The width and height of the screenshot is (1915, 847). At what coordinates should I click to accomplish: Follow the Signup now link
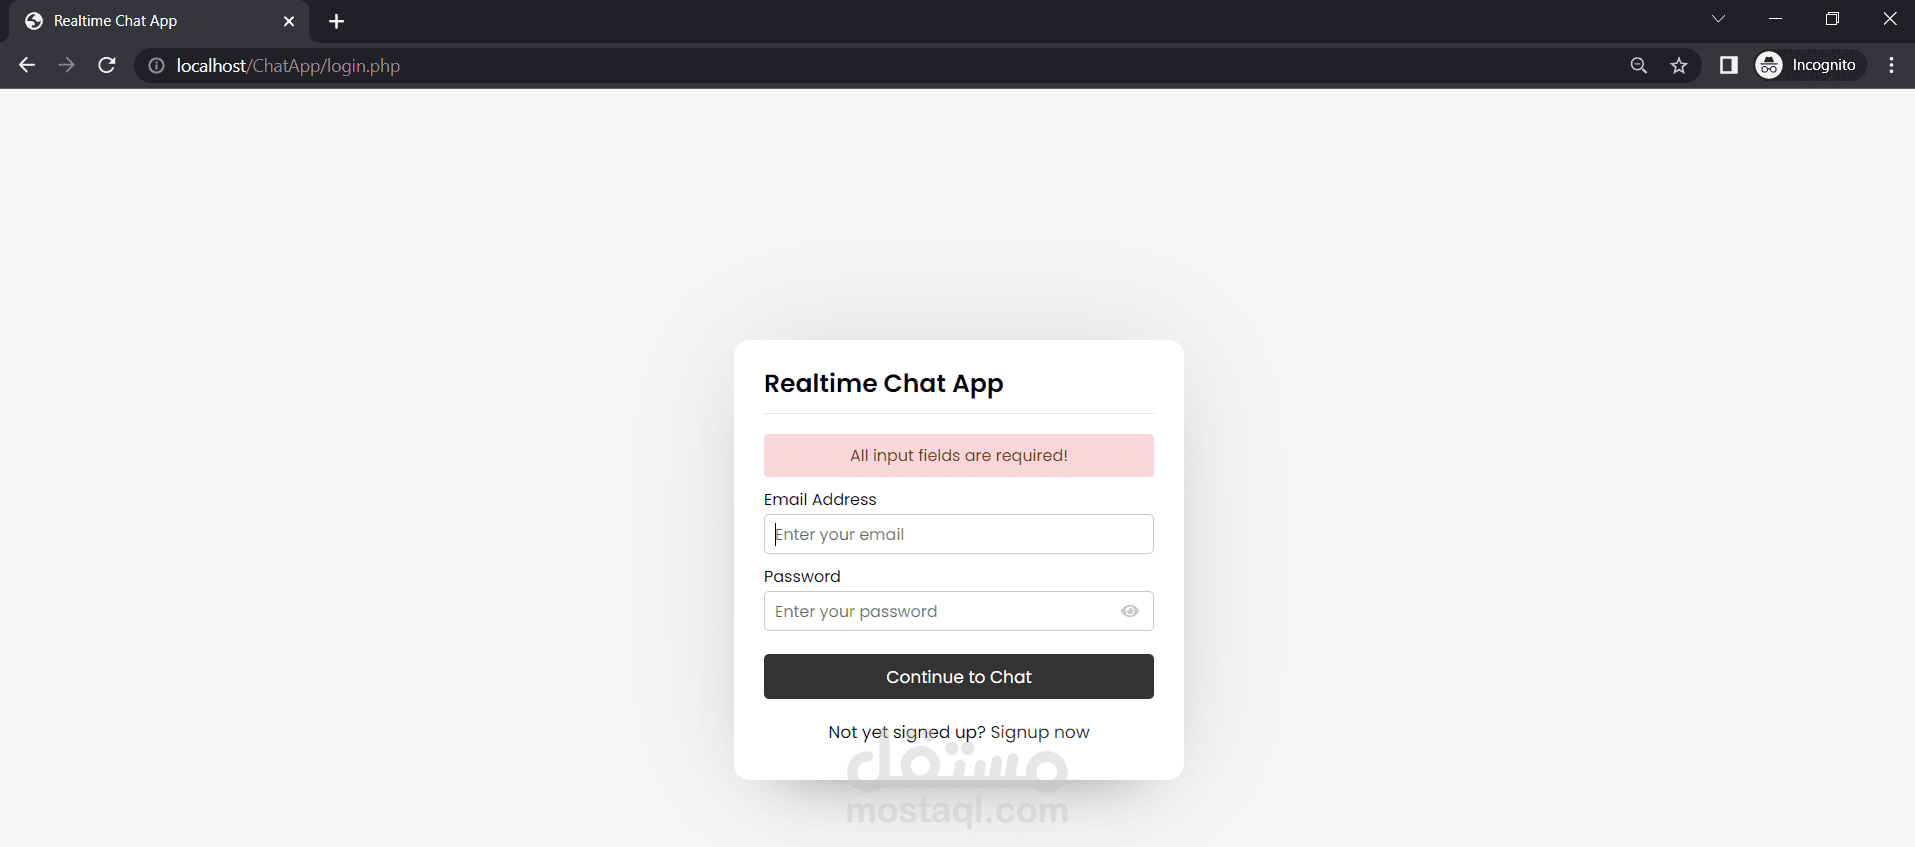[1039, 732]
